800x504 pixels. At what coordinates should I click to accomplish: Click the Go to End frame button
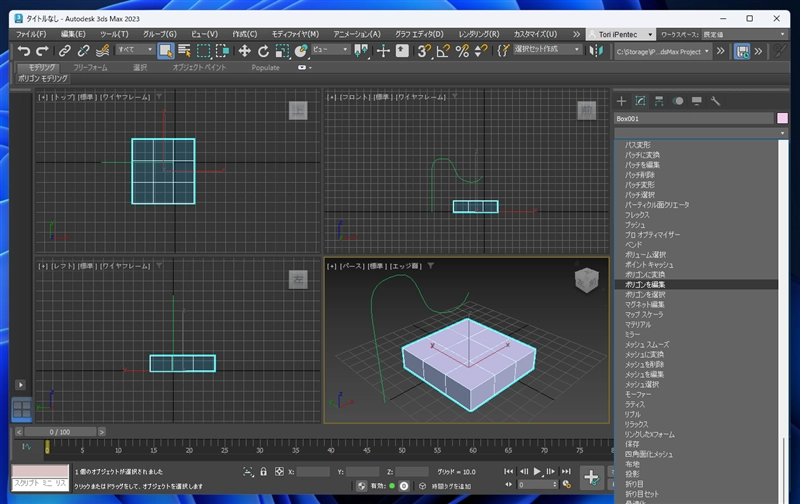[566, 471]
